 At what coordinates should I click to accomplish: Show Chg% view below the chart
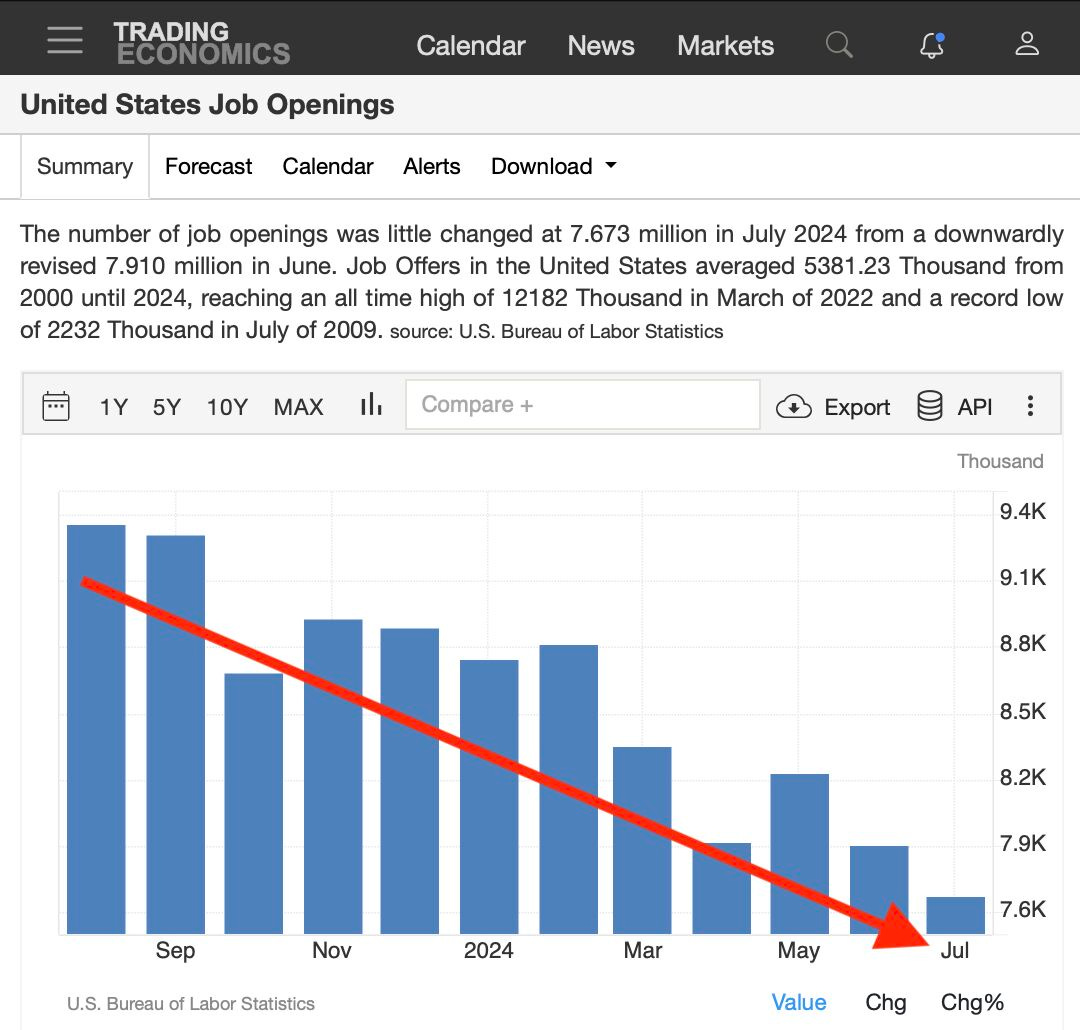point(972,1002)
